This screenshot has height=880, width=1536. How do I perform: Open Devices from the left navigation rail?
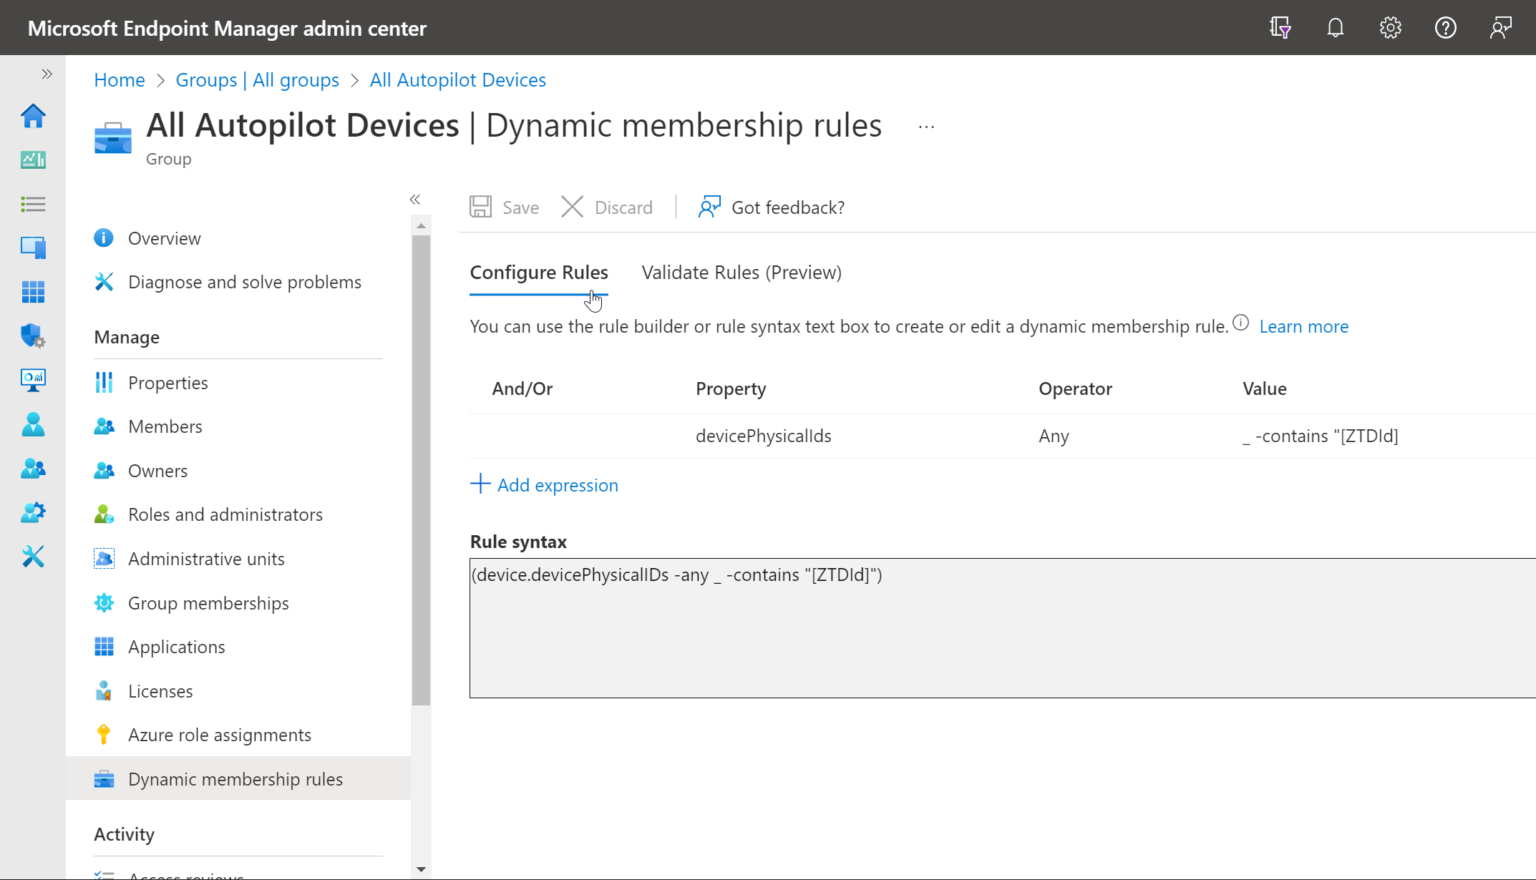33,247
